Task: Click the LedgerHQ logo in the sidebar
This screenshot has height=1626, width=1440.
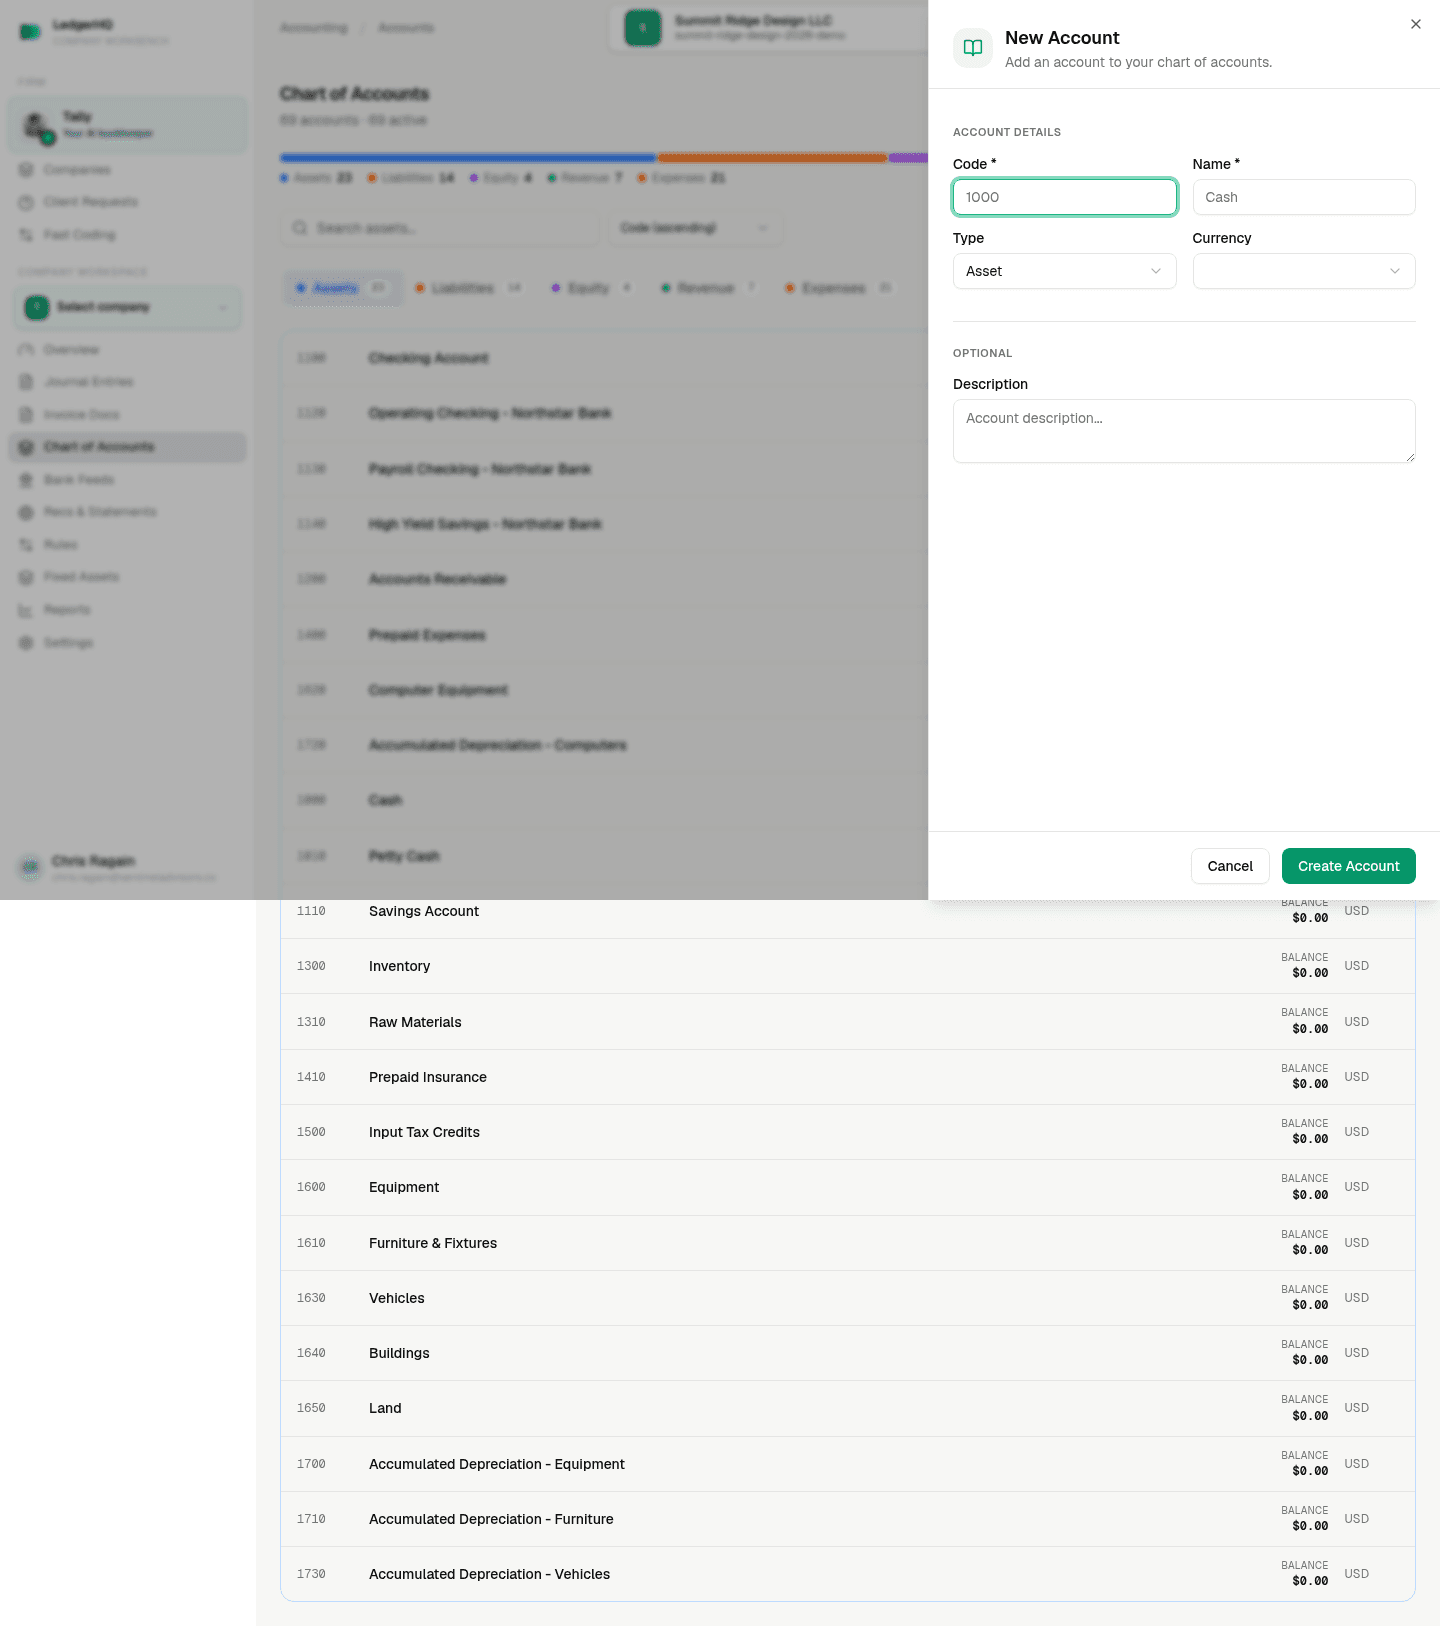Action: [x=30, y=31]
